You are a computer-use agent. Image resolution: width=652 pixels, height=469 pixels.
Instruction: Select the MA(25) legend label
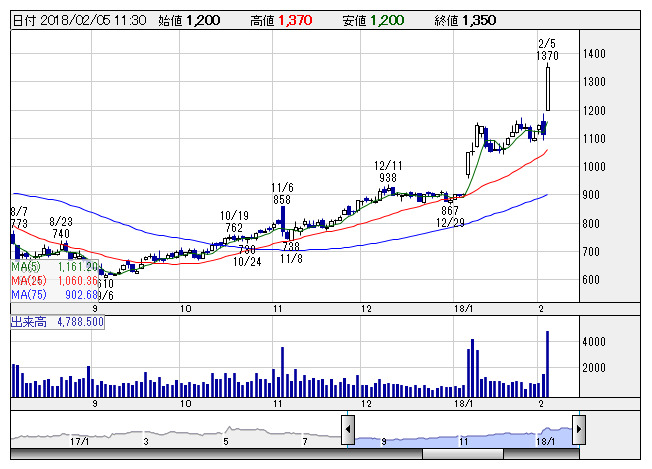pos(29,281)
